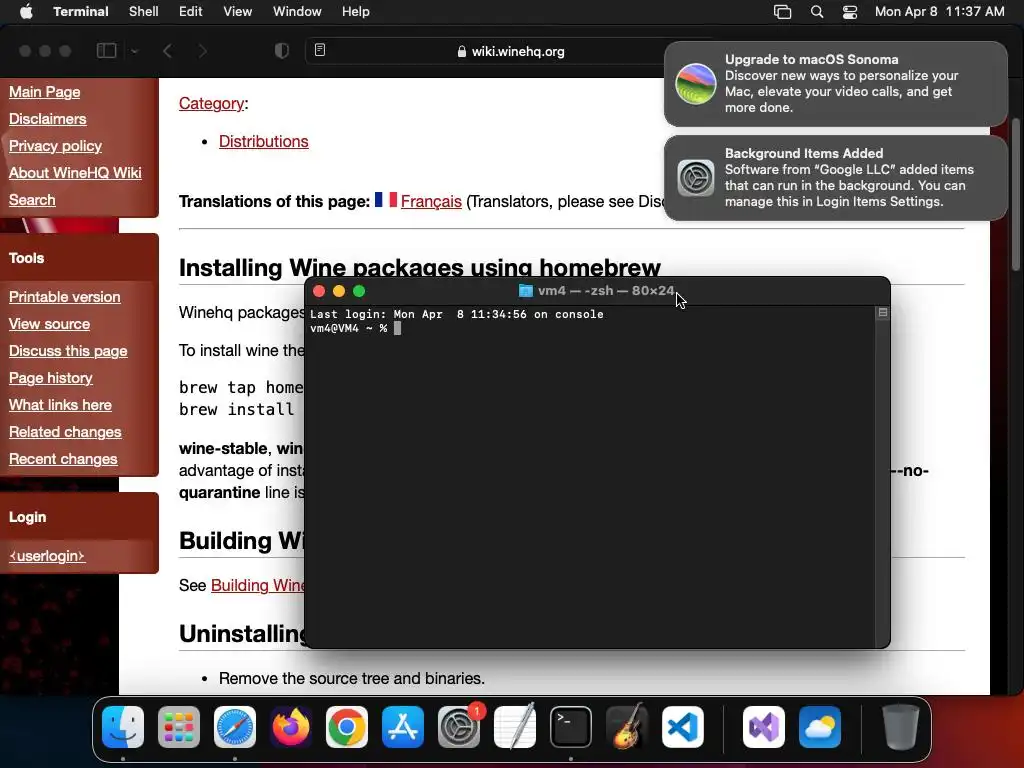Open Recent changes link

(x=63, y=459)
